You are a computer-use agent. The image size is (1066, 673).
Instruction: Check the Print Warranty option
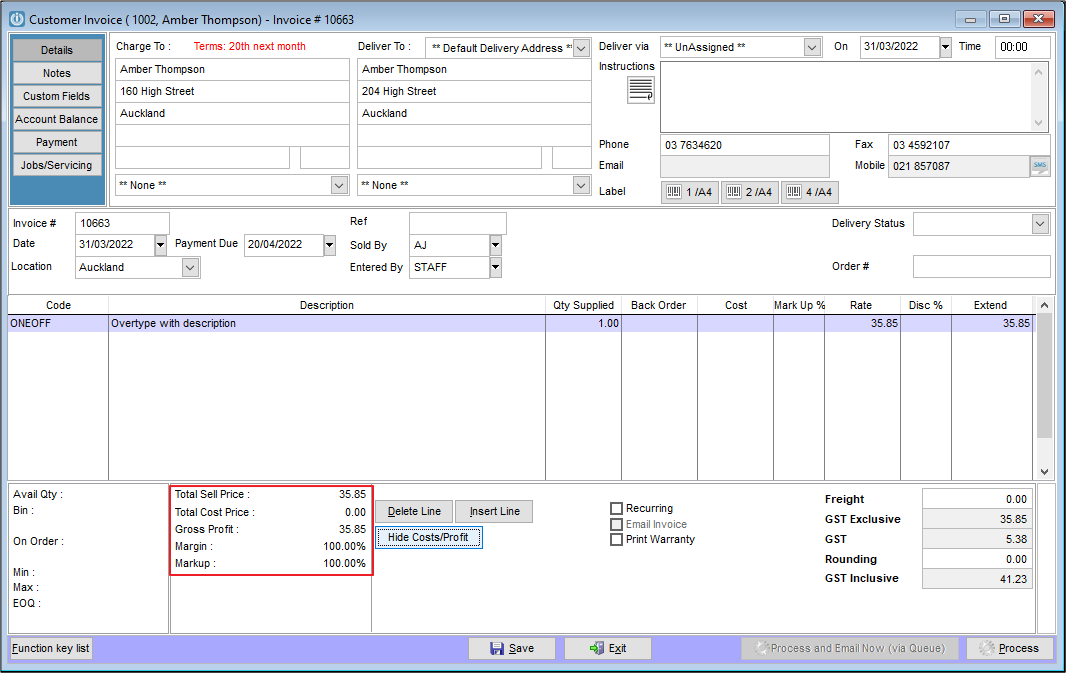pyautogui.click(x=617, y=540)
